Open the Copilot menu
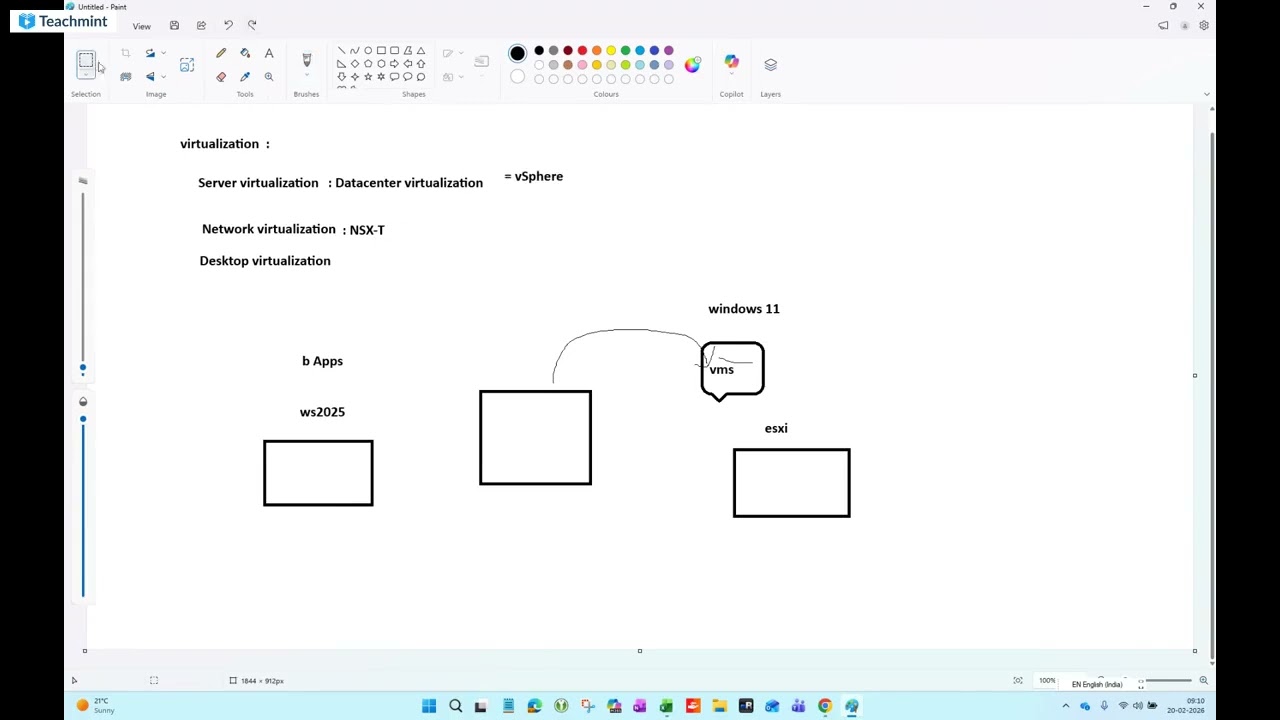The width and height of the screenshot is (1280, 720). (x=732, y=64)
